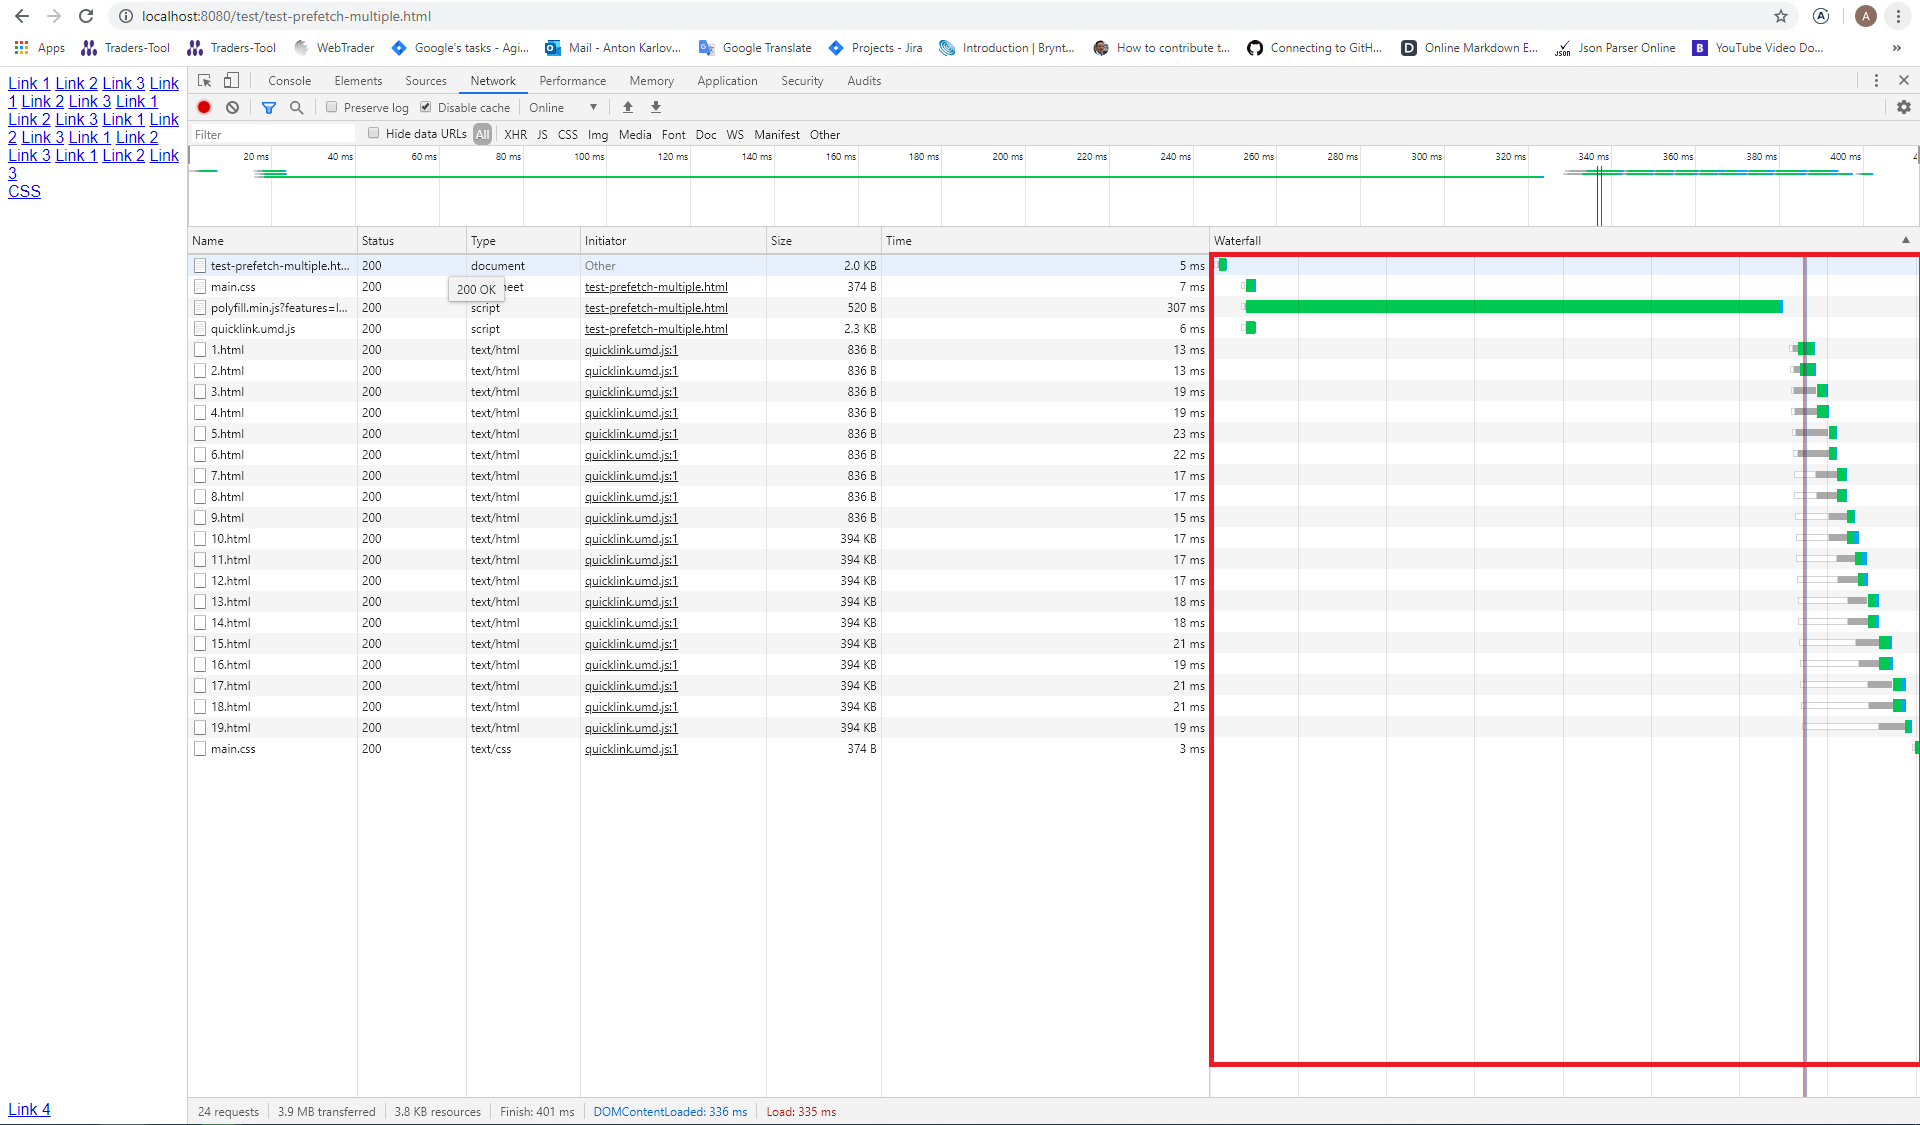The image size is (1920, 1125).
Task: Uncheck Disable cache
Action: [425, 106]
